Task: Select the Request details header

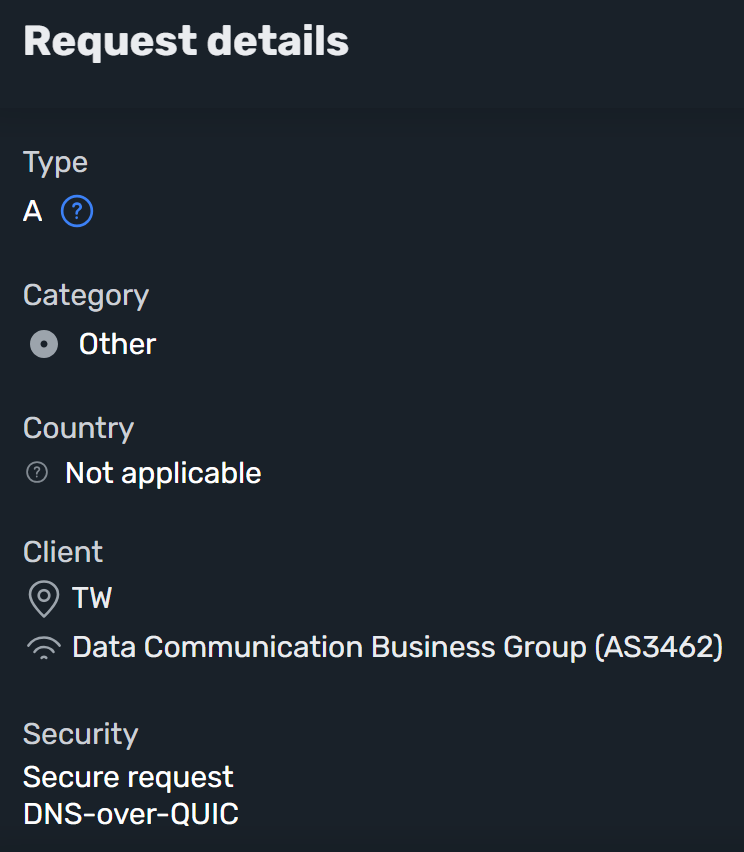Action: pos(186,40)
